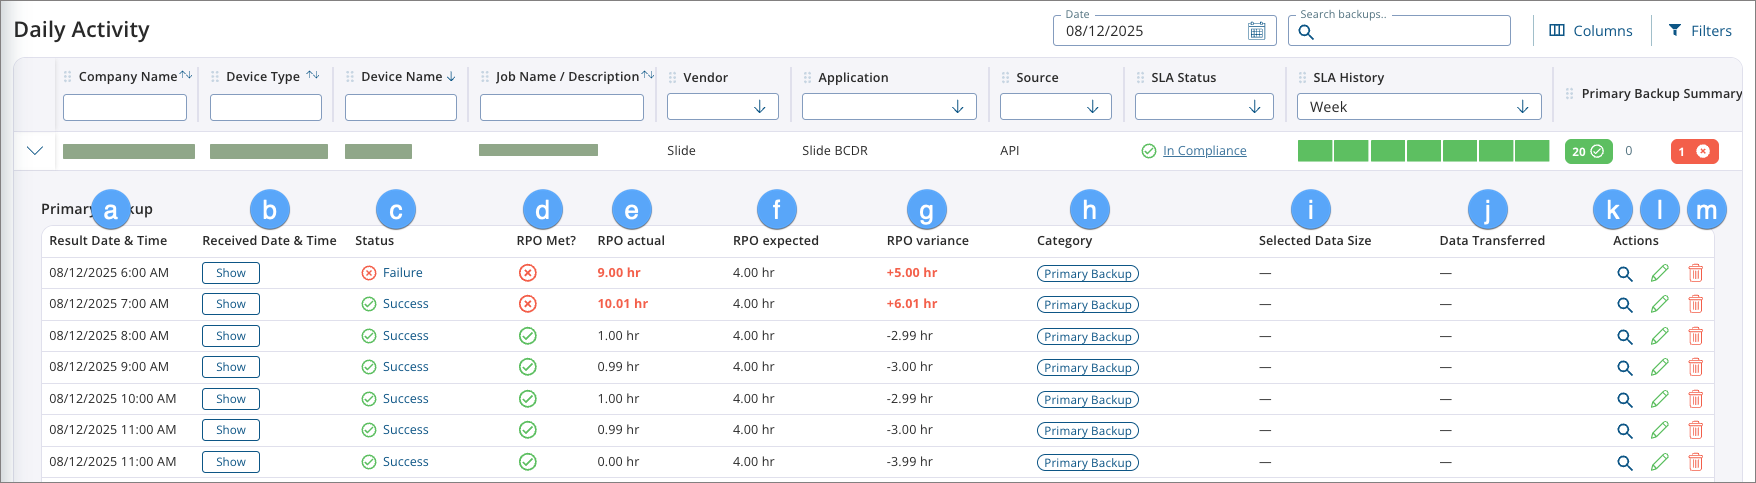Click the sort arrows next to Company Name
Screen dimensions: 1756x483
186,76
